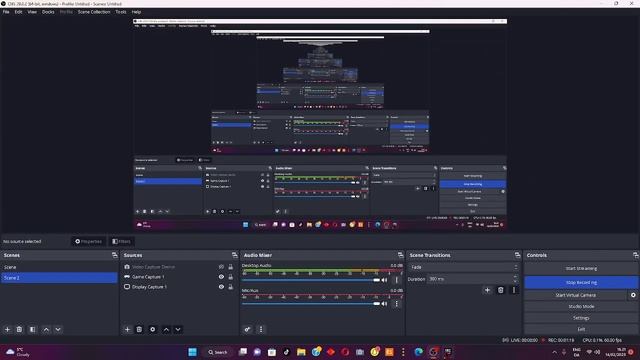The height and width of the screenshot is (360, 640).
Task: Lock the Display Capture 1 source
Action: tap(231, 287)
